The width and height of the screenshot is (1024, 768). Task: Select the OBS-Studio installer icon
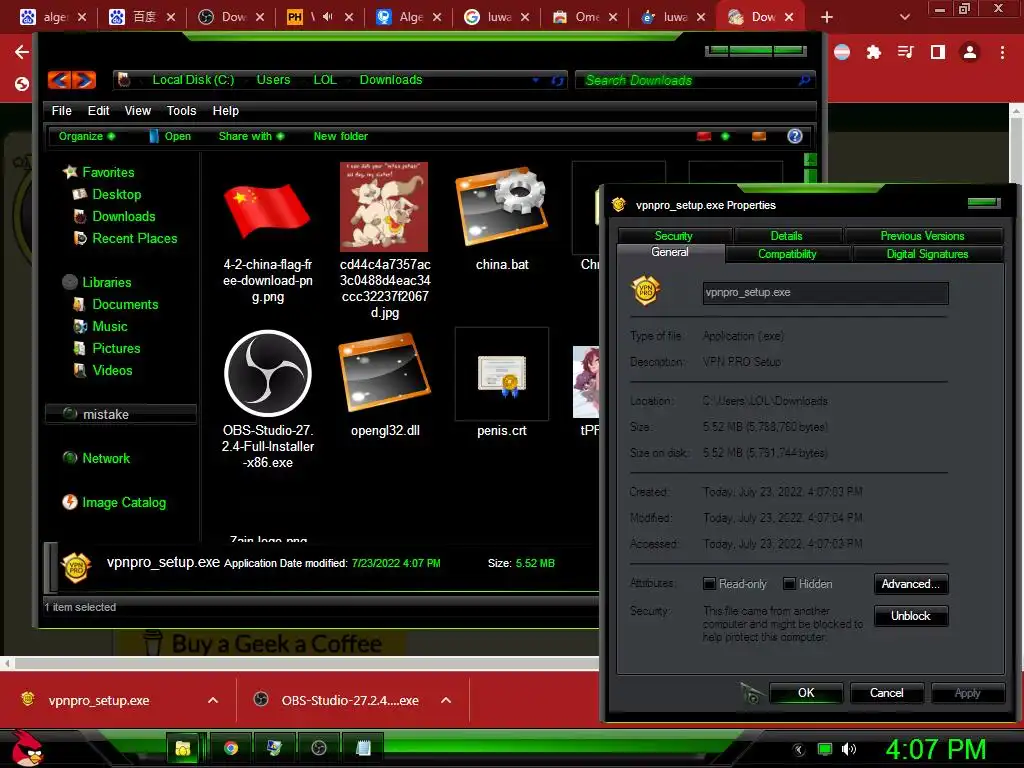tap(268, 373)
